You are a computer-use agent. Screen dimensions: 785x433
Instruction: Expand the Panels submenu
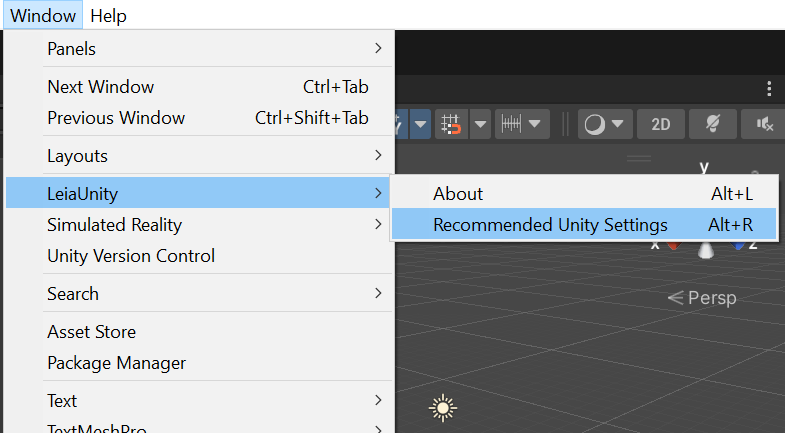coord(199,49)
